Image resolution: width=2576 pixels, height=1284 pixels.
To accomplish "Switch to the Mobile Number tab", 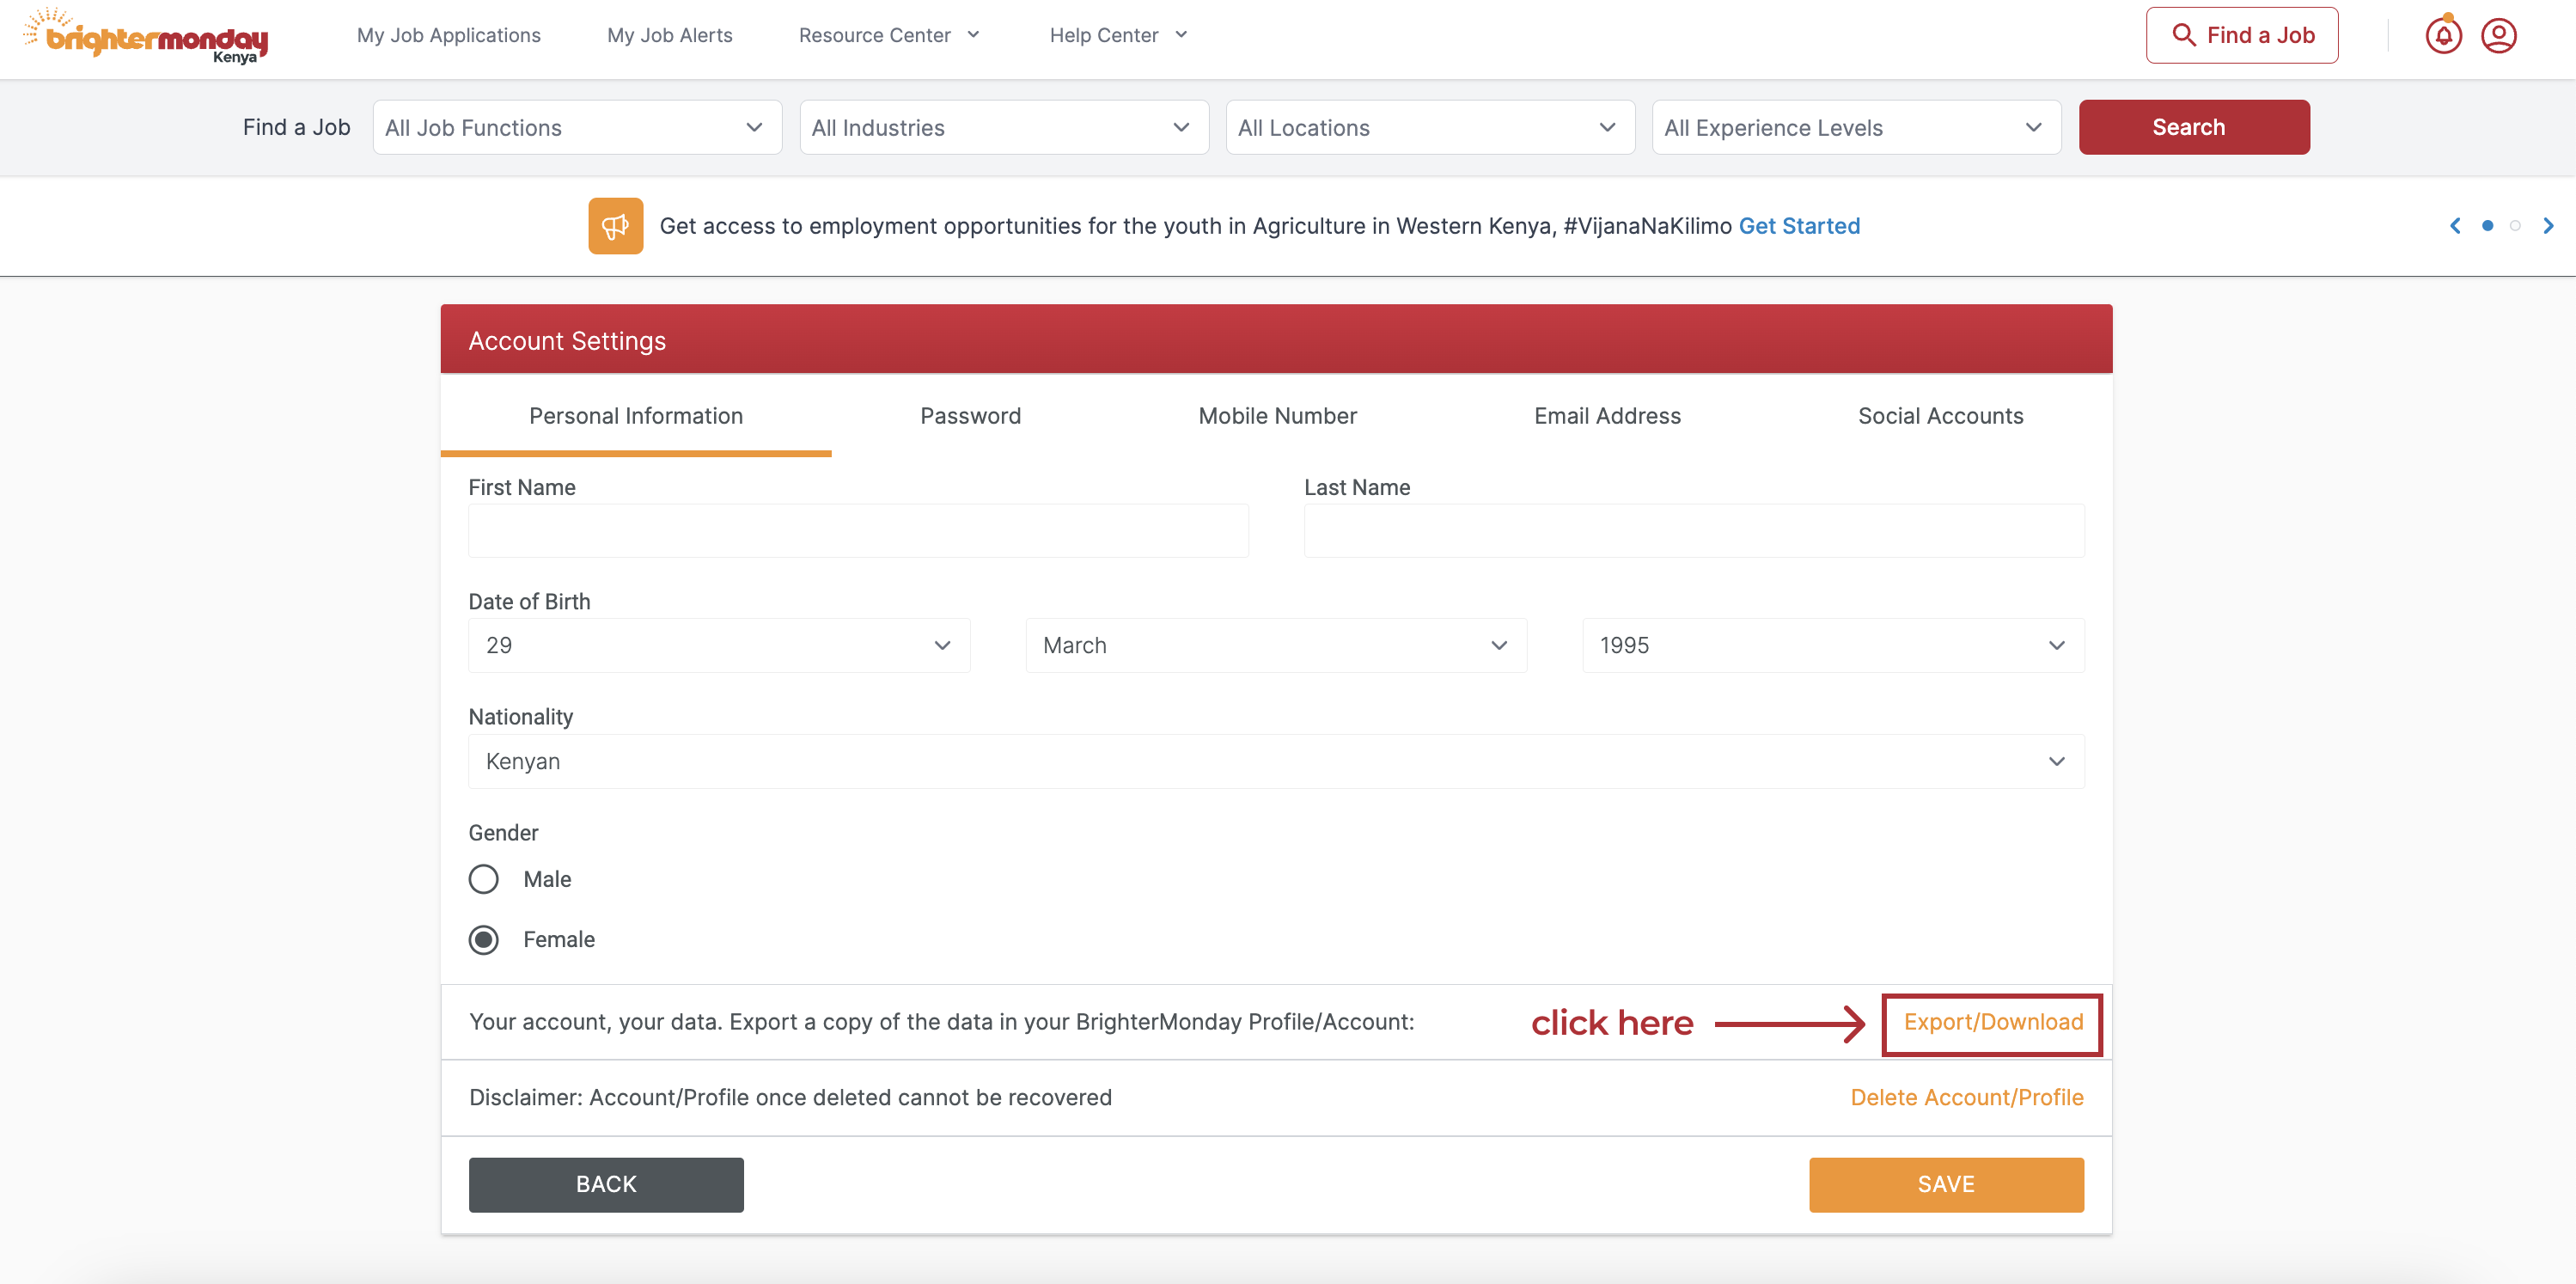I will (x=1277, y=416).
